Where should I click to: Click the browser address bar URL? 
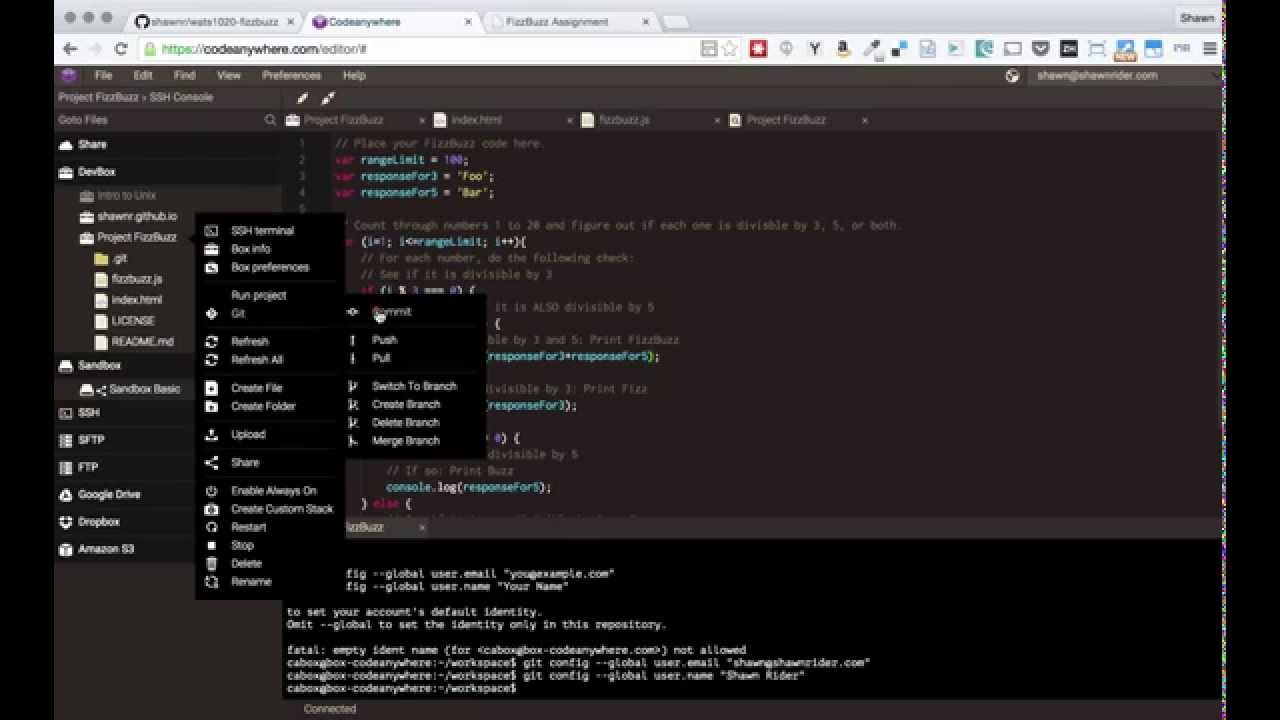coord(264,49)
